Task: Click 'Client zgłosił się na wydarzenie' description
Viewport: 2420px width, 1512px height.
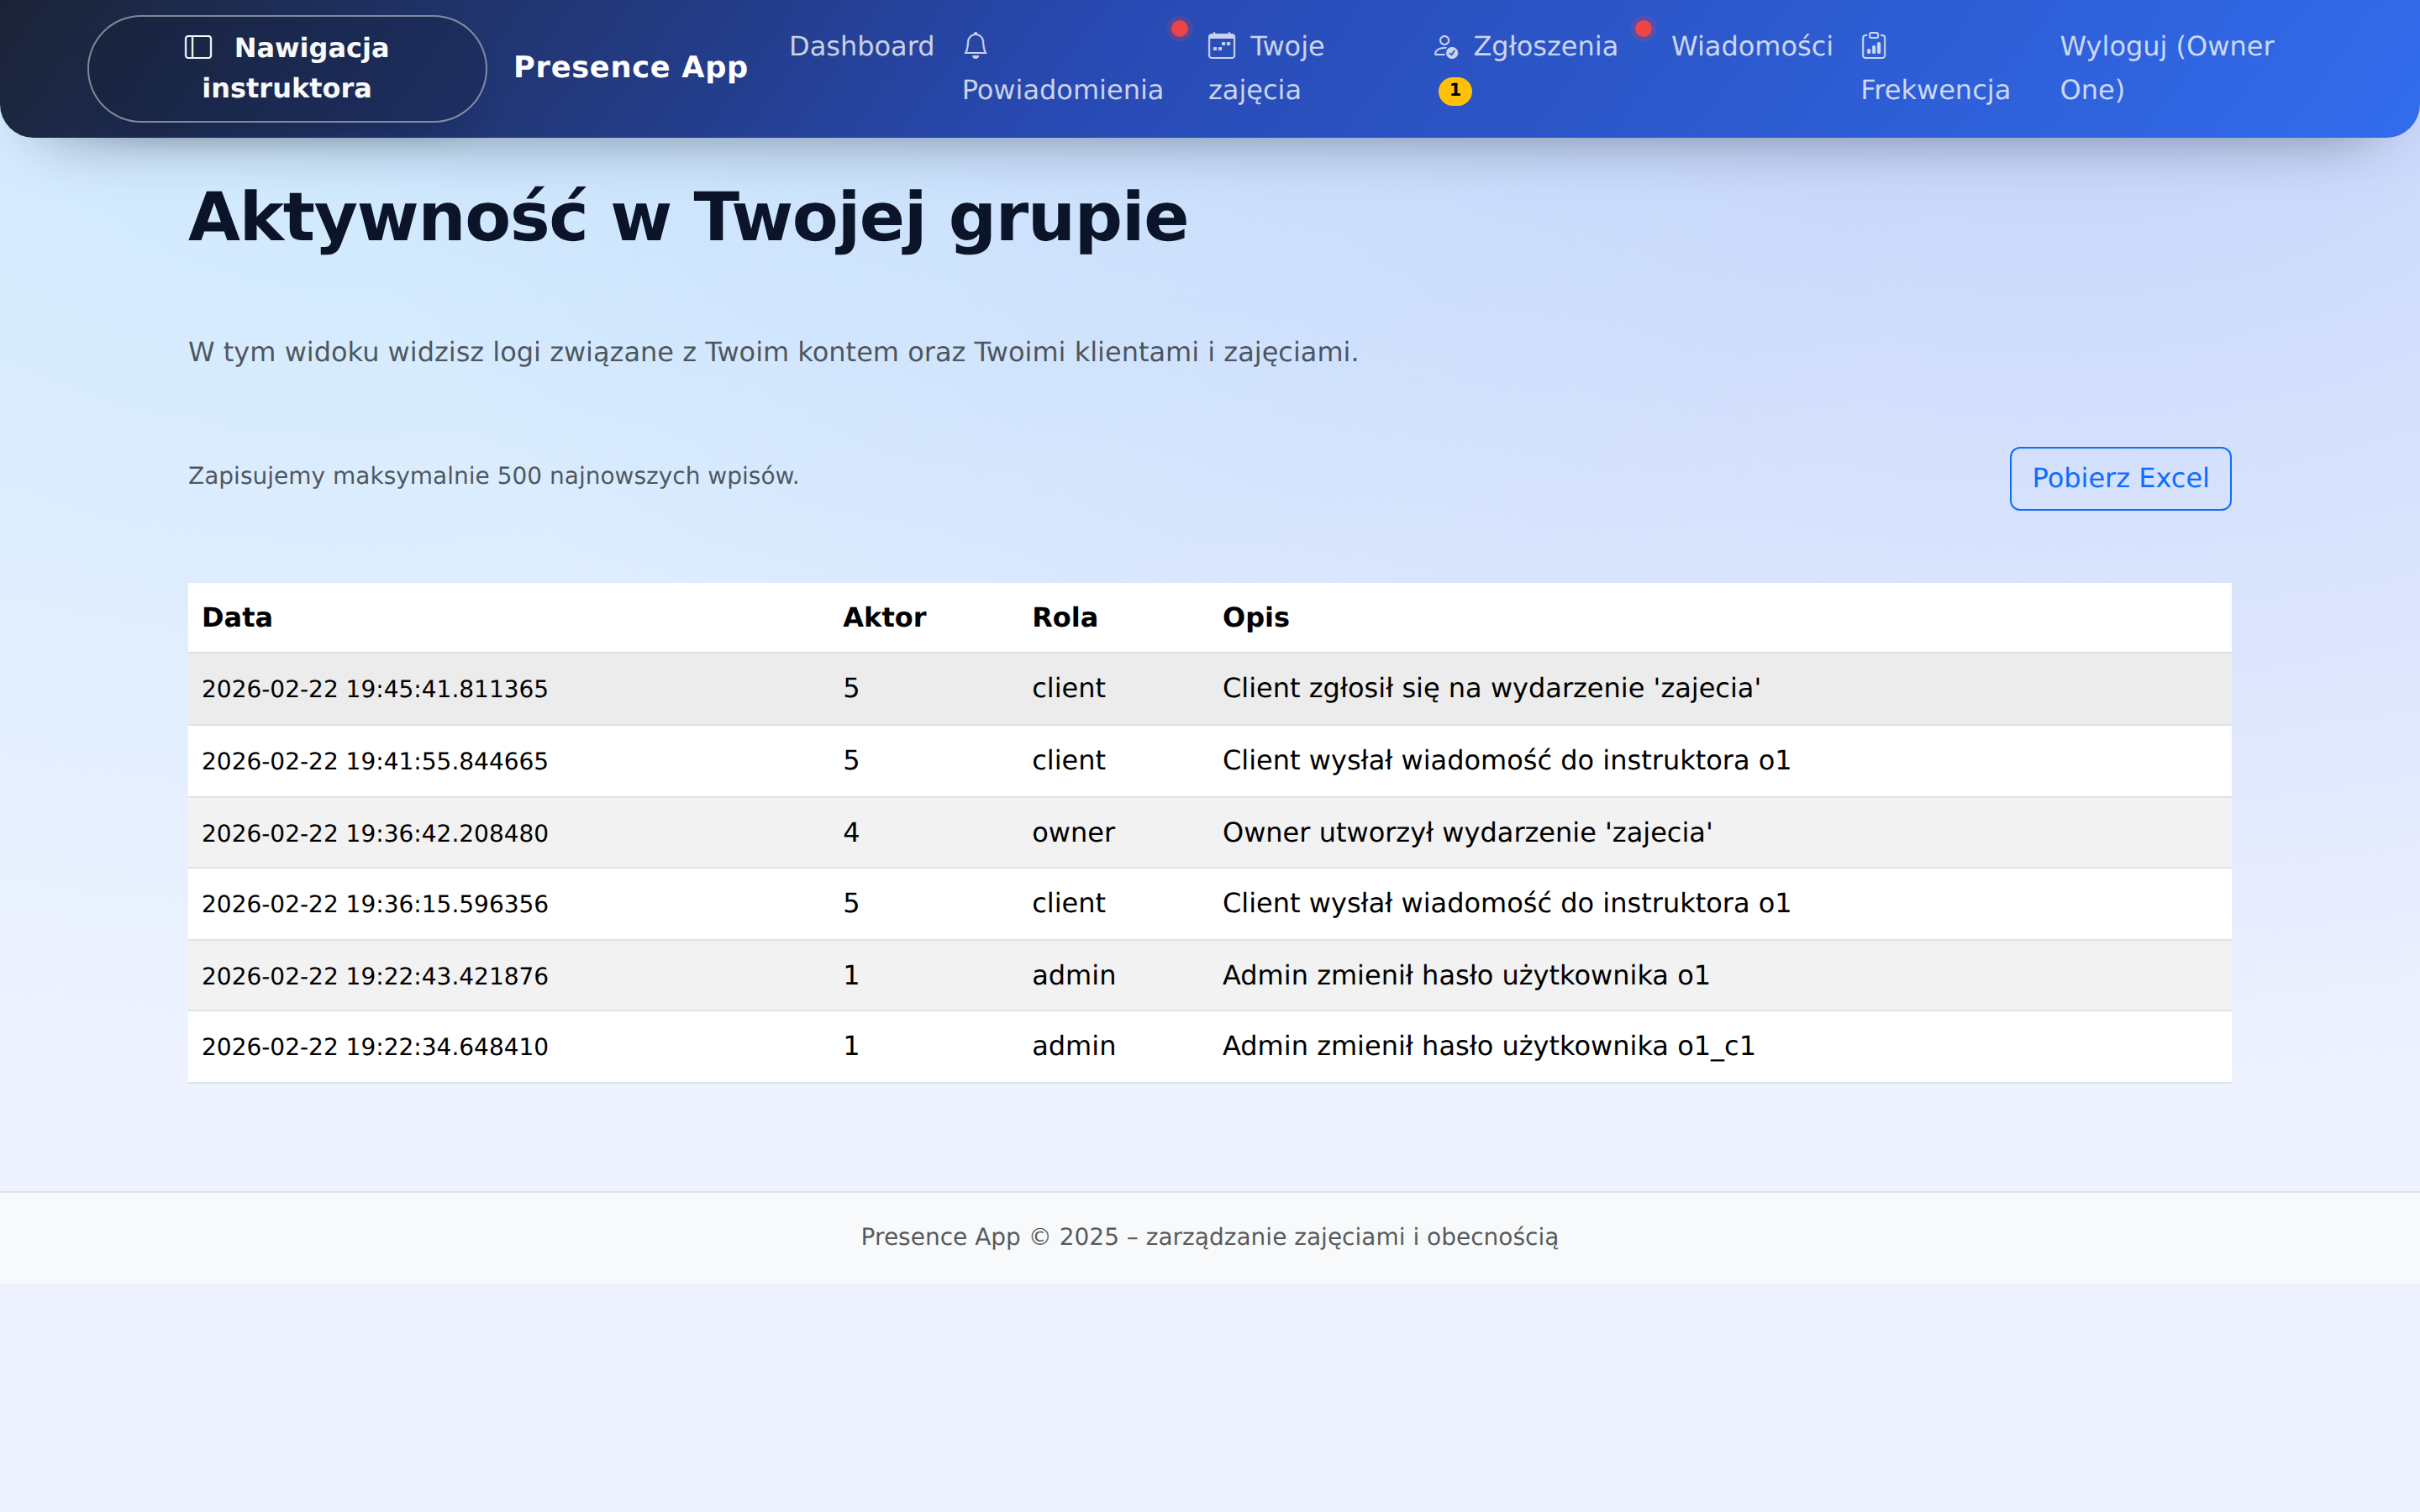Action: [1491, 688]
